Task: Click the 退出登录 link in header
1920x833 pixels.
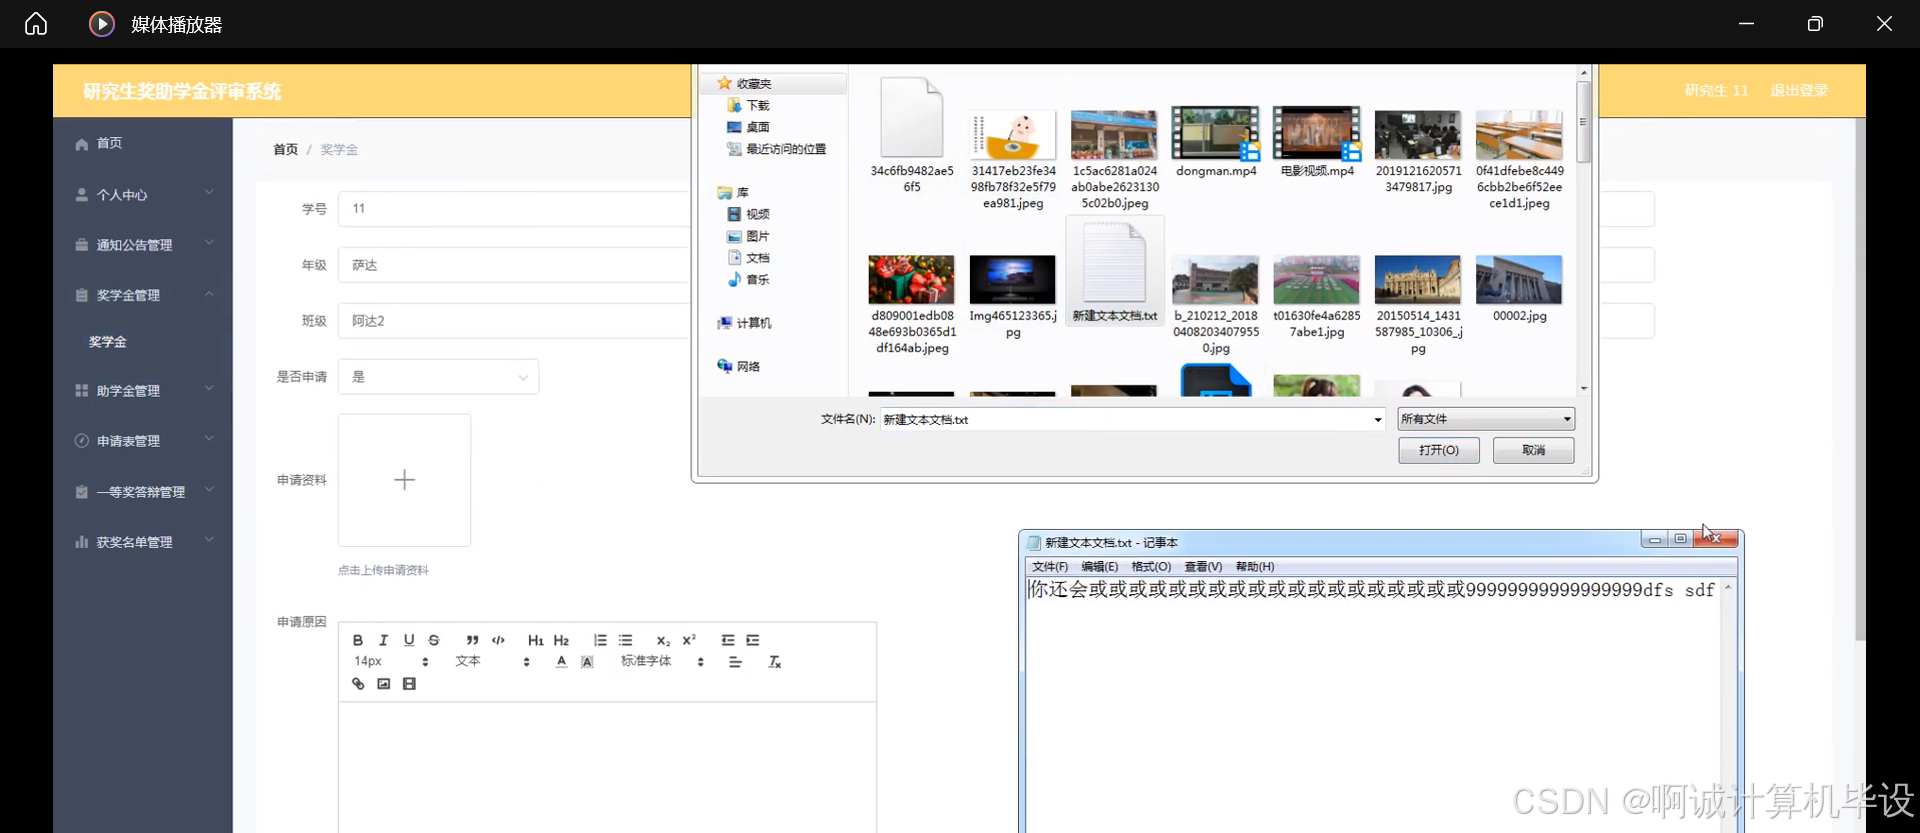Action: tap(1799, 90)
